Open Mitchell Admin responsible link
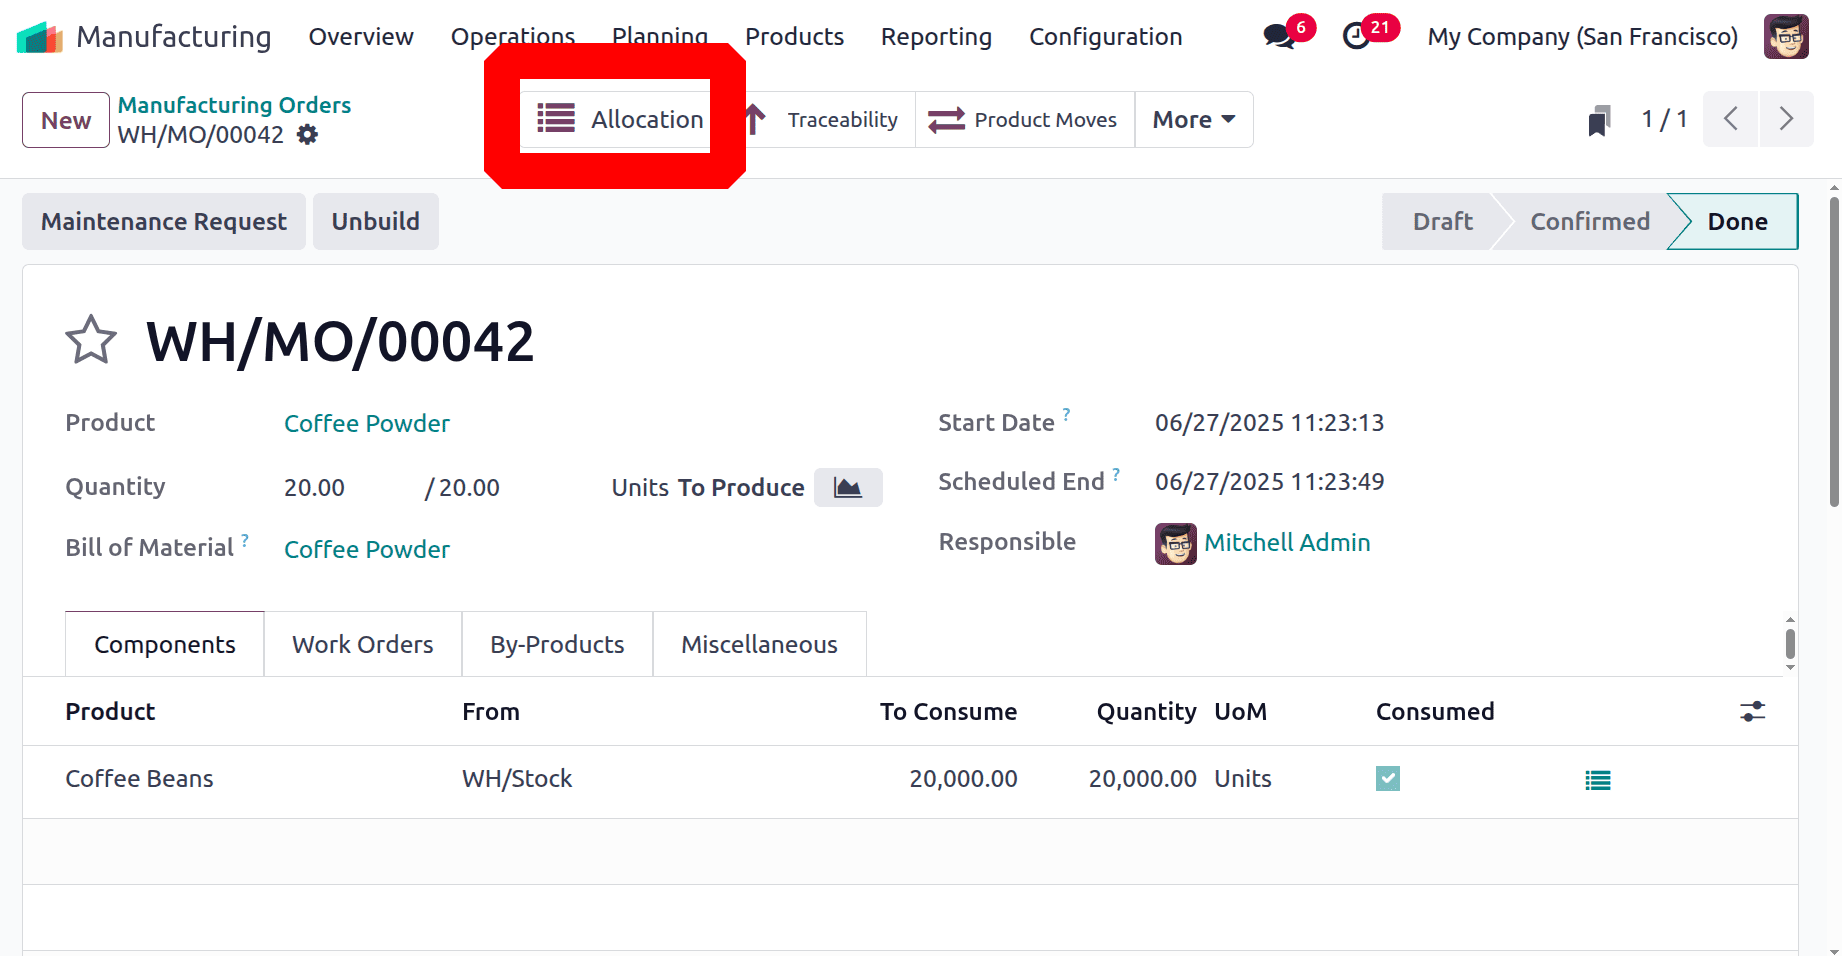This screenshot has height=956, width=1842. [1287, 543]
